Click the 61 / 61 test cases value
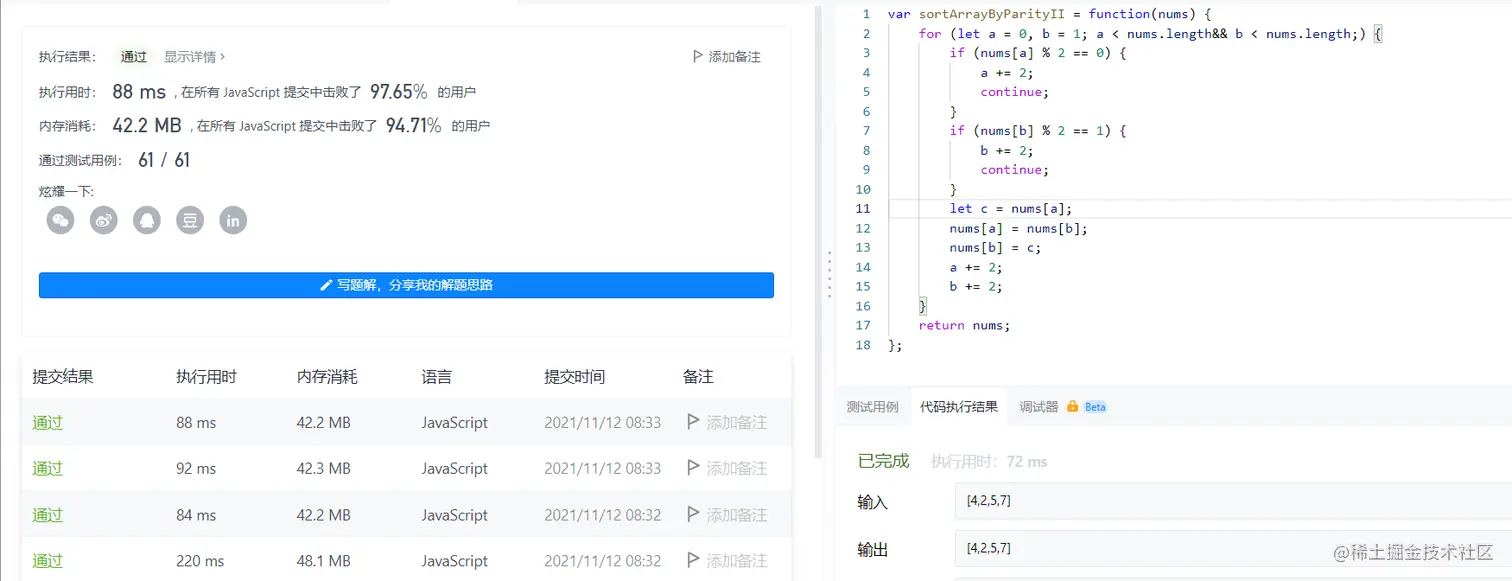Screen dimensions: 1512x581 [x=164, y=160]
